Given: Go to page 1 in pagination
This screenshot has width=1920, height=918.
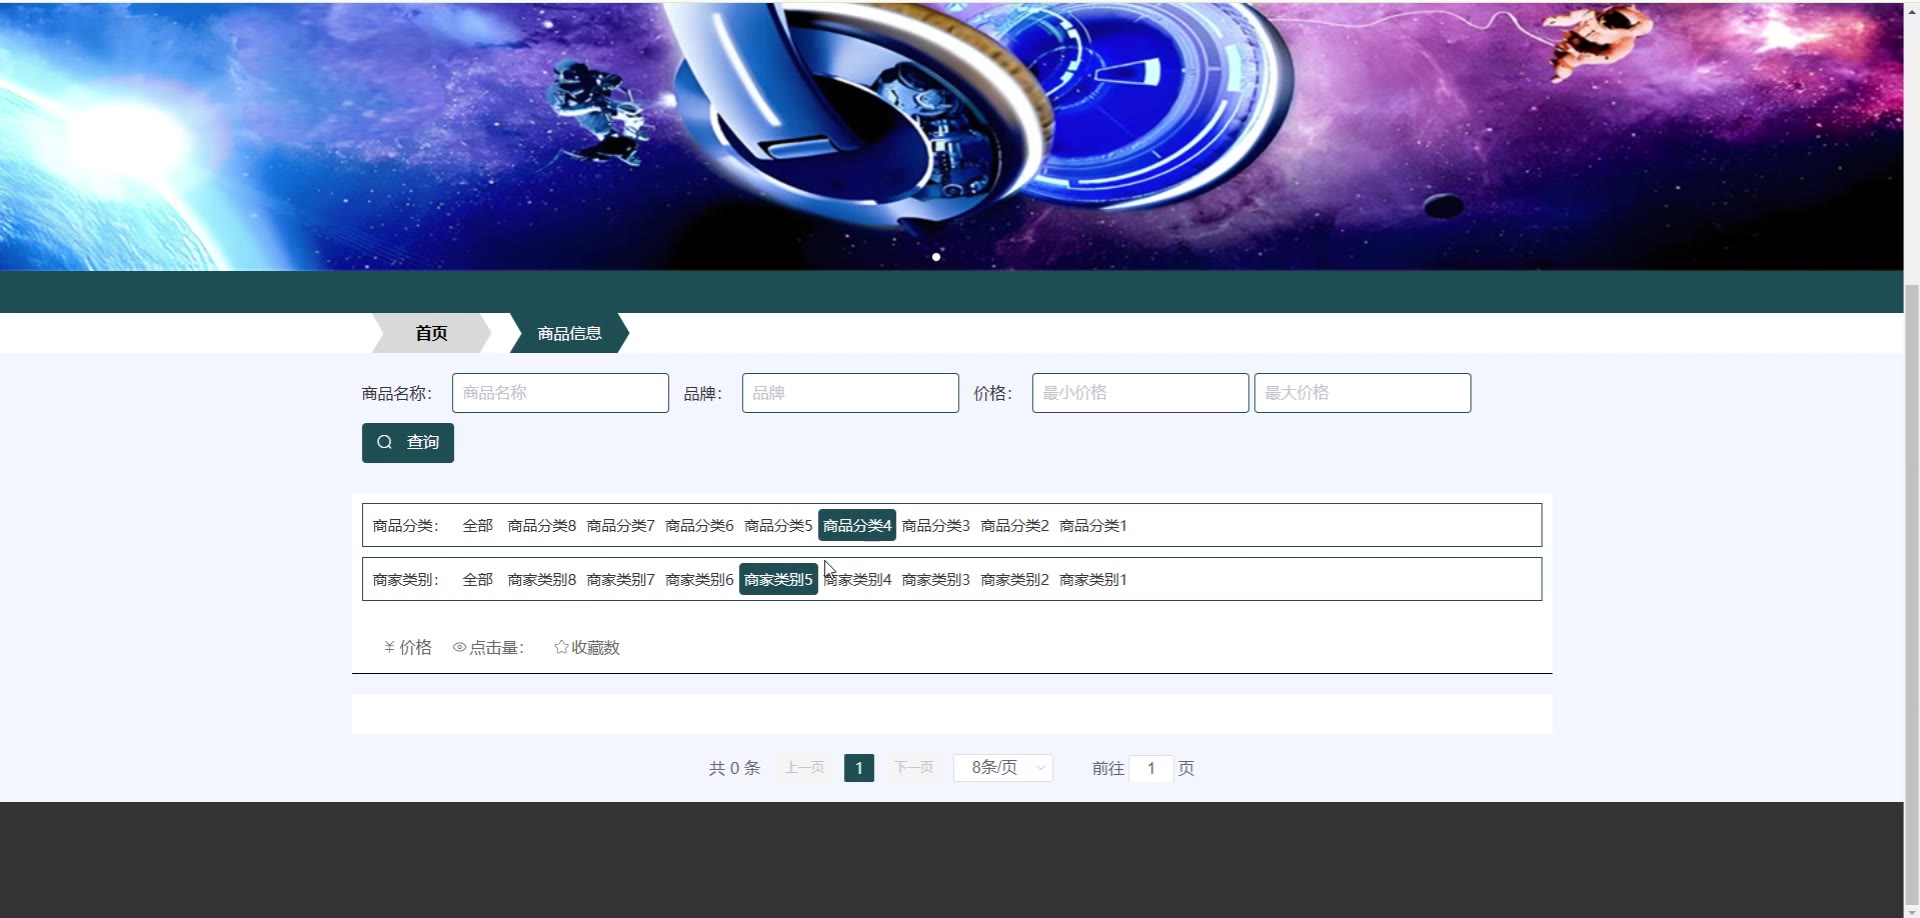Looking at the screenshot, I should click(x=859, y=768).
